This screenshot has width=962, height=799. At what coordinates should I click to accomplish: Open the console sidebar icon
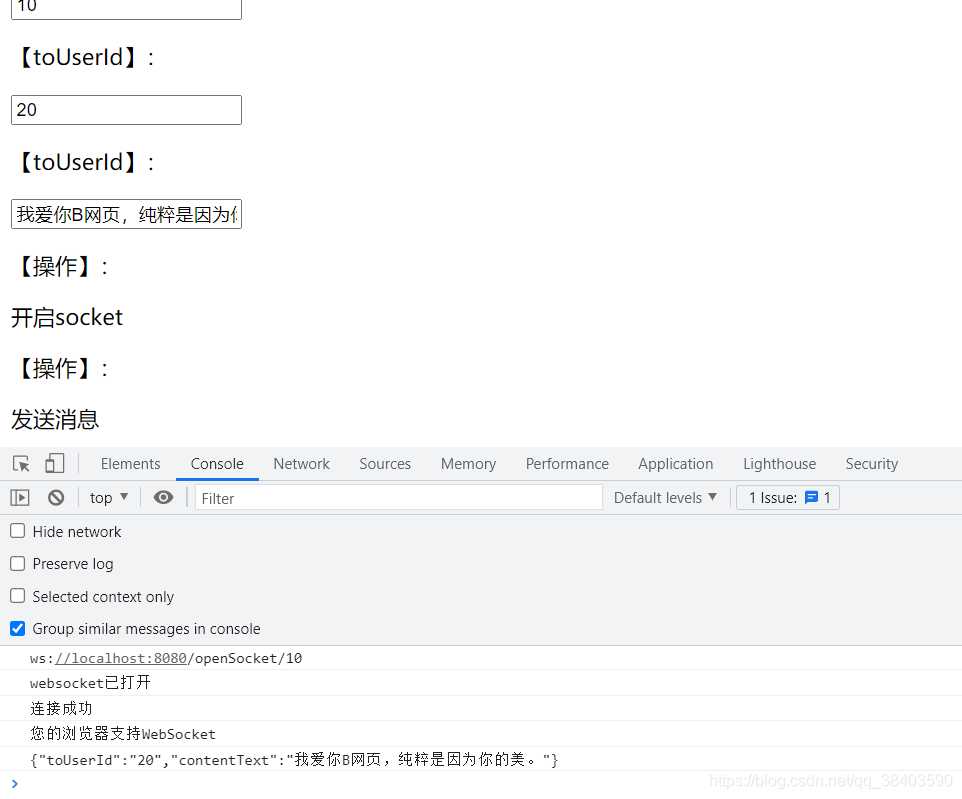pyautogui.click(x=19, y=497)
